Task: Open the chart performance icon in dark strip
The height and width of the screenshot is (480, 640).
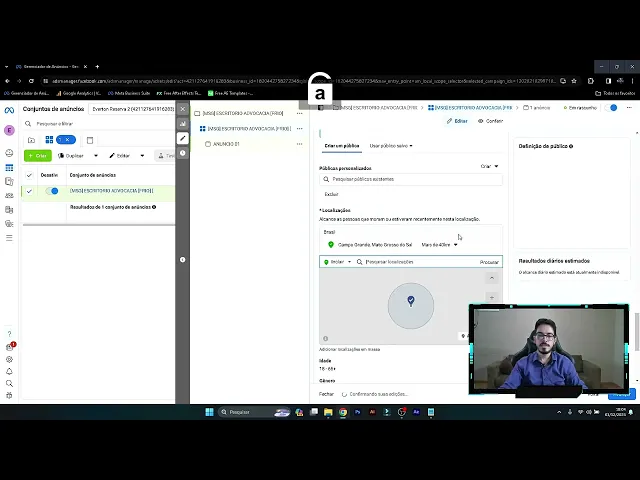Action: point(183,124)
